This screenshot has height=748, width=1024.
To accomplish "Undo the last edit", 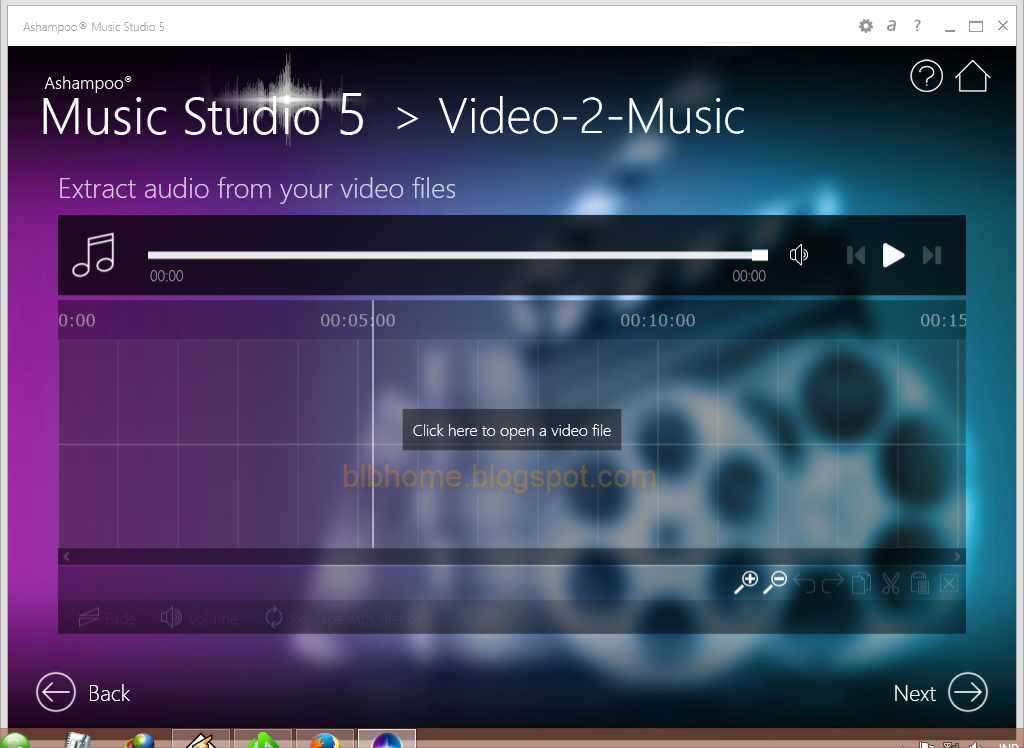I will pos(804,583).
